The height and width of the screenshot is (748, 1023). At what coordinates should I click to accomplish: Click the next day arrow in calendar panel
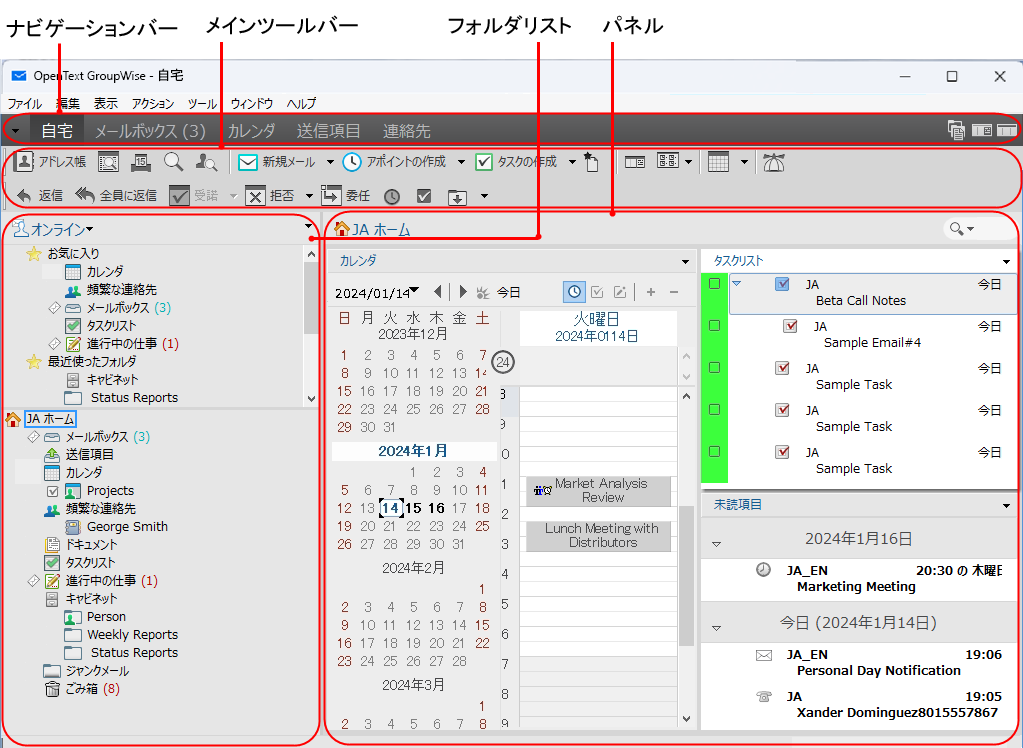(463, 292)
